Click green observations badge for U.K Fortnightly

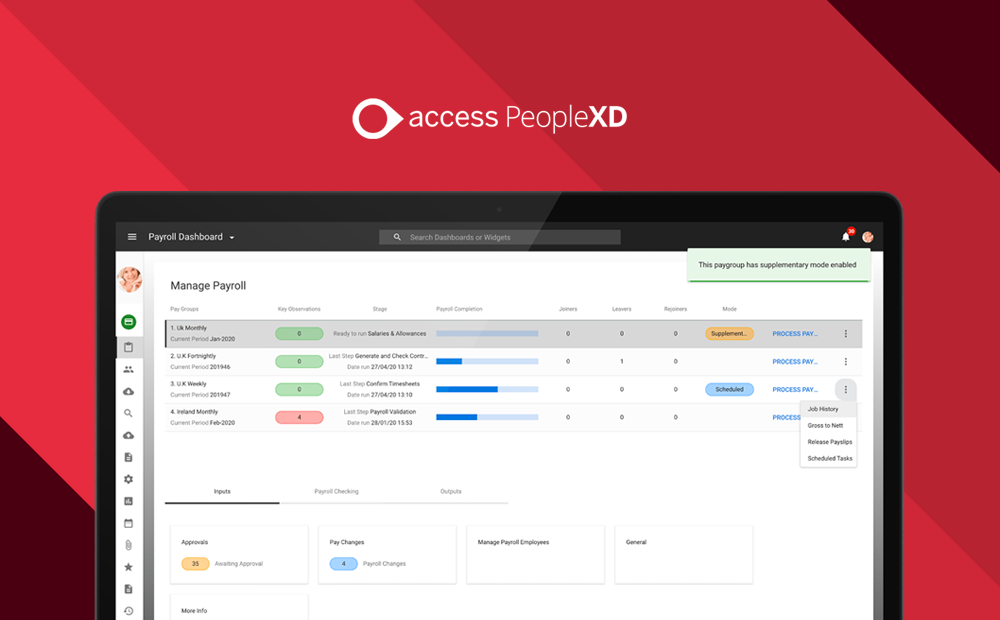pyautogui.click(x=299, y=362)
